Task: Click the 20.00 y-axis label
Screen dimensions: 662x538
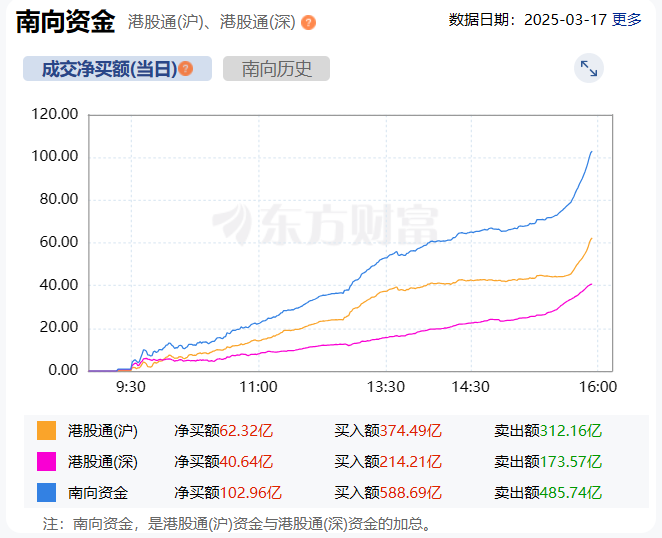Action: (59, 327)
